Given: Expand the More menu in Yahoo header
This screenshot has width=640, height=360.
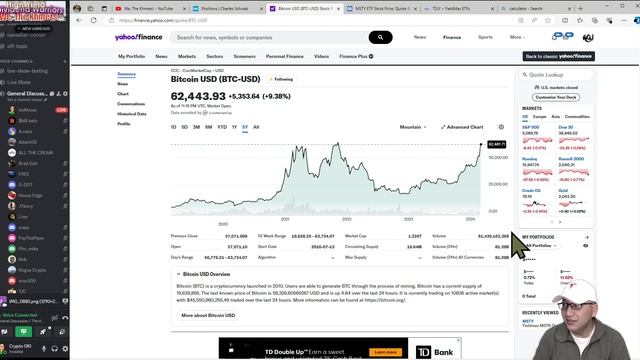Looking at the screenshot, I should click(x=517, y=37).
